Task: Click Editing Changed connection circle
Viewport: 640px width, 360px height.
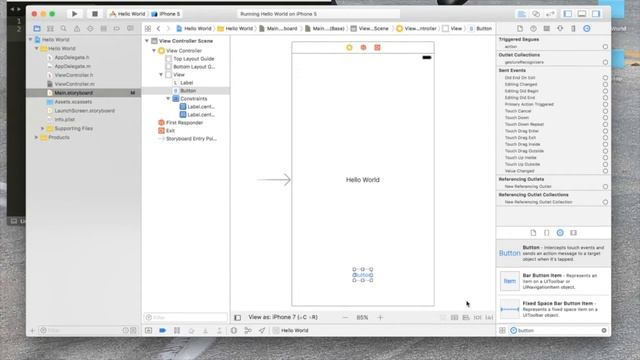Action: 605,84
